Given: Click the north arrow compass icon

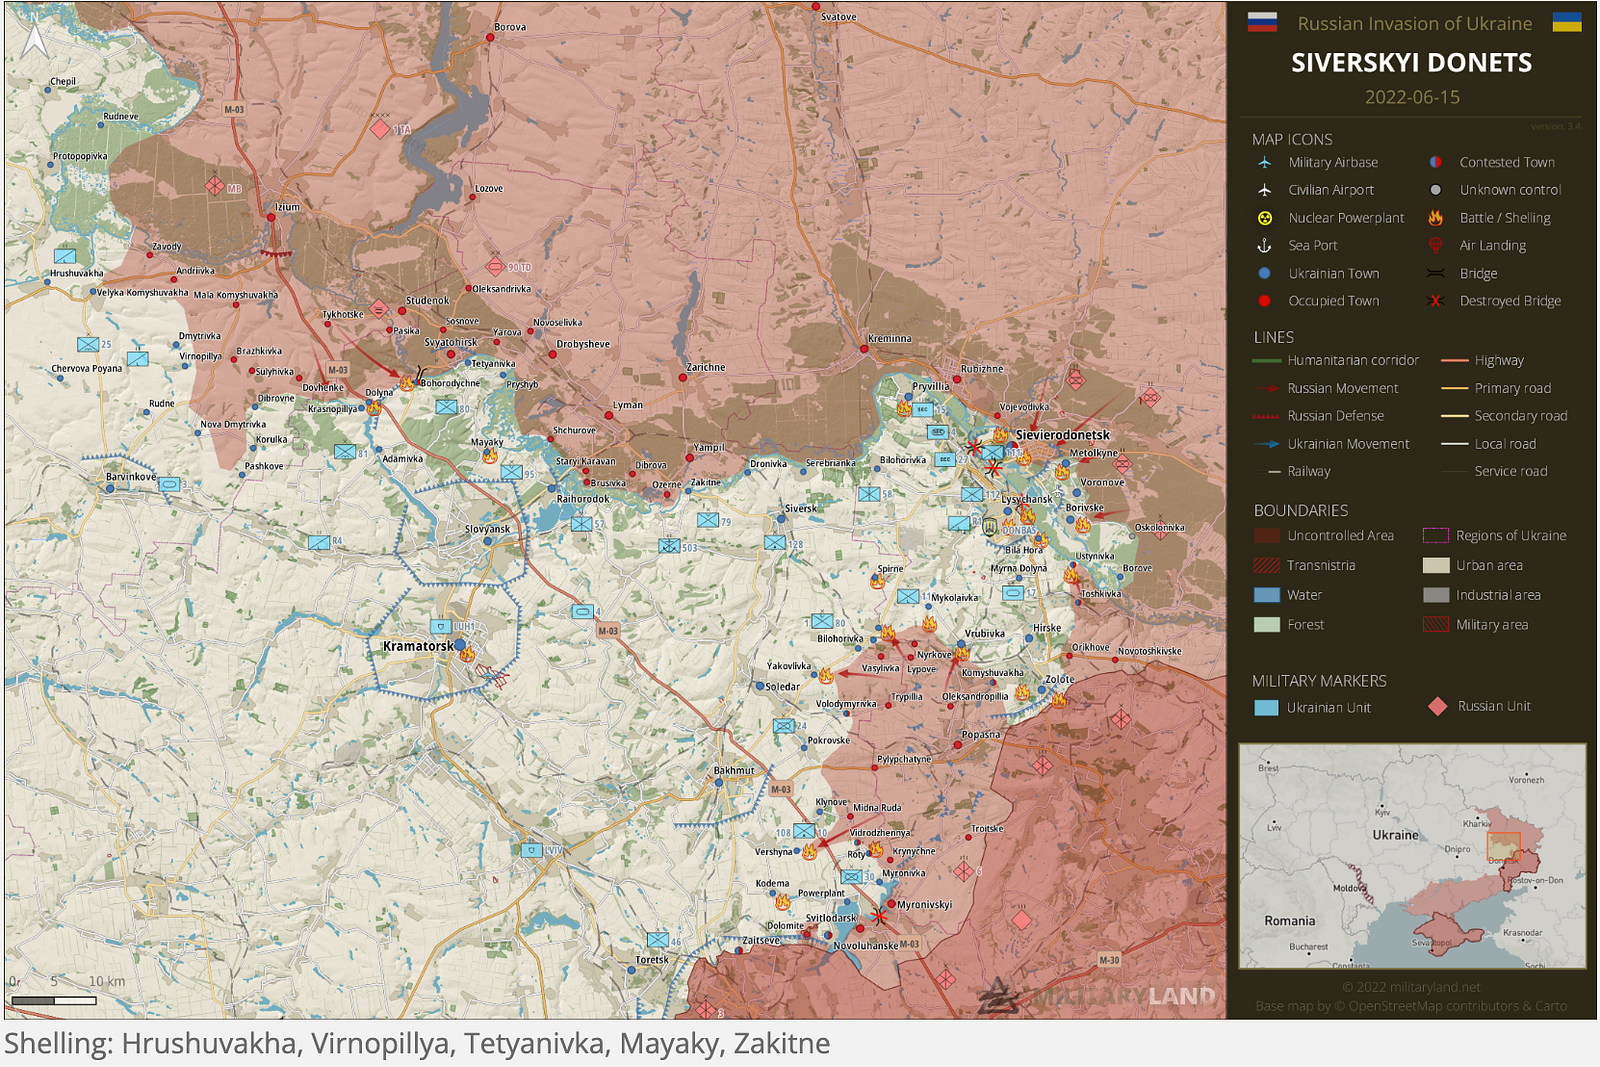Looking at the screenshot, I should 34,38.
